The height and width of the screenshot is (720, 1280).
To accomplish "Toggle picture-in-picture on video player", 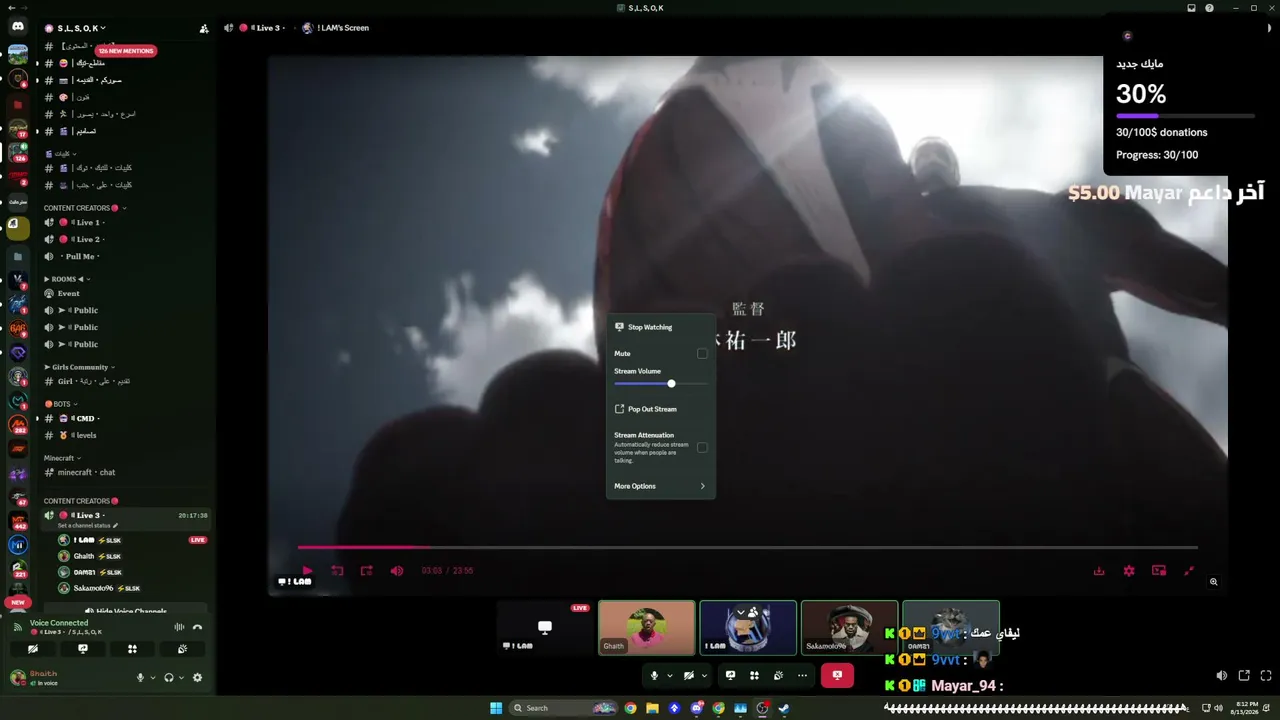I will 1159,571.
